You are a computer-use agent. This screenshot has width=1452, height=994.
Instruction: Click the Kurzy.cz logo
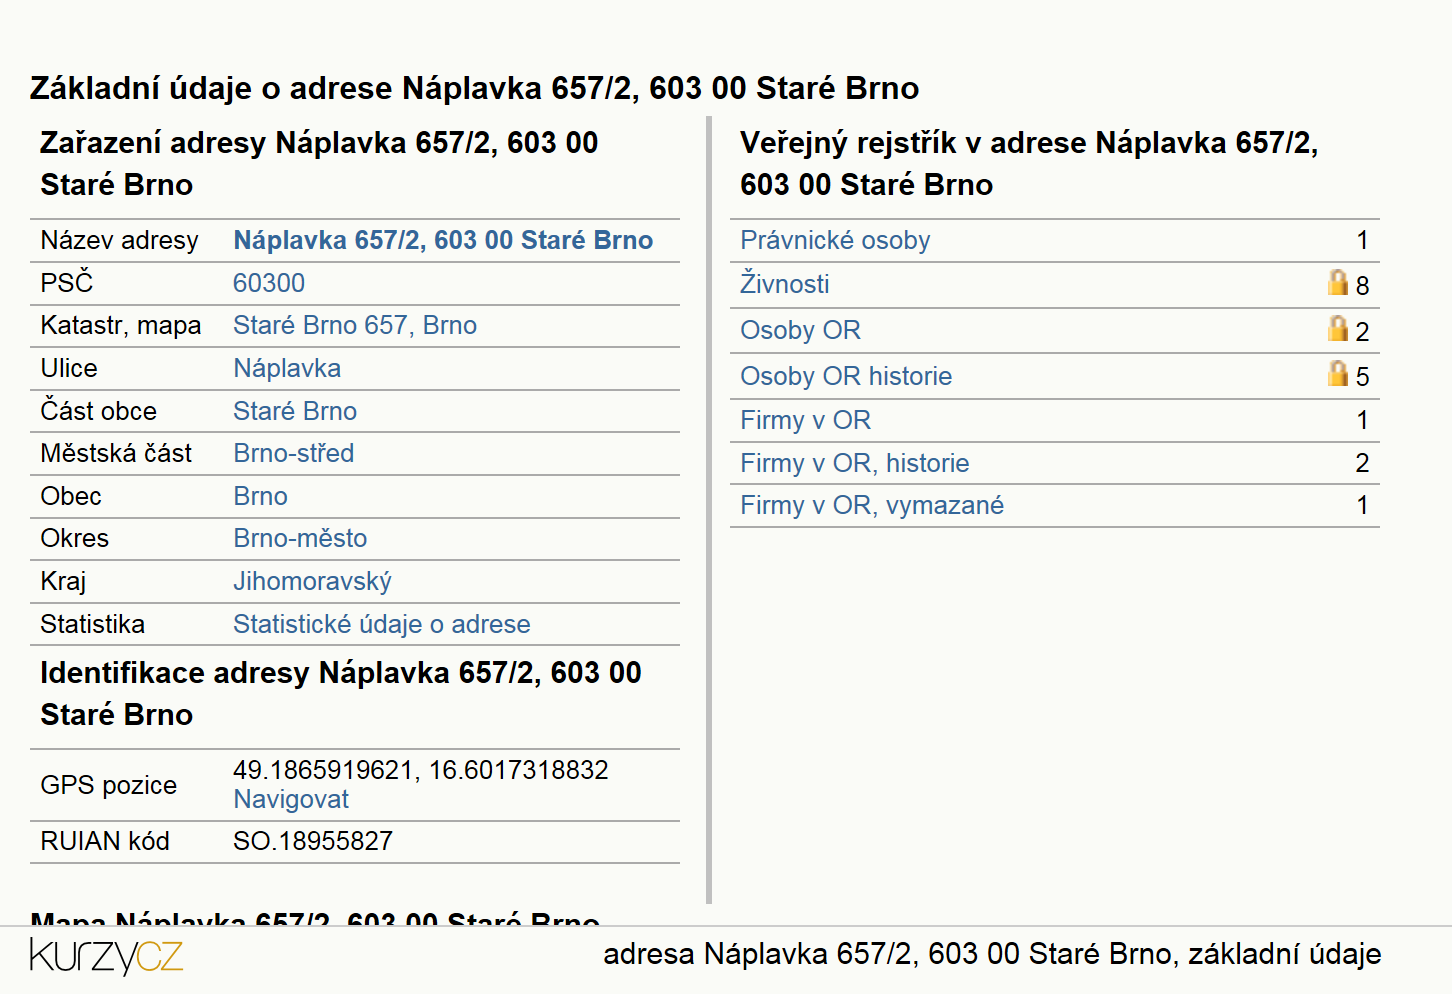click(106, 956)
